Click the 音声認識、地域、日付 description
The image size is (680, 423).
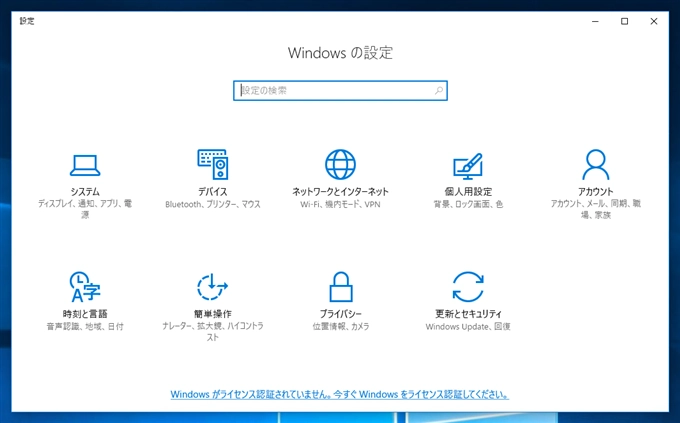(85, 326)
